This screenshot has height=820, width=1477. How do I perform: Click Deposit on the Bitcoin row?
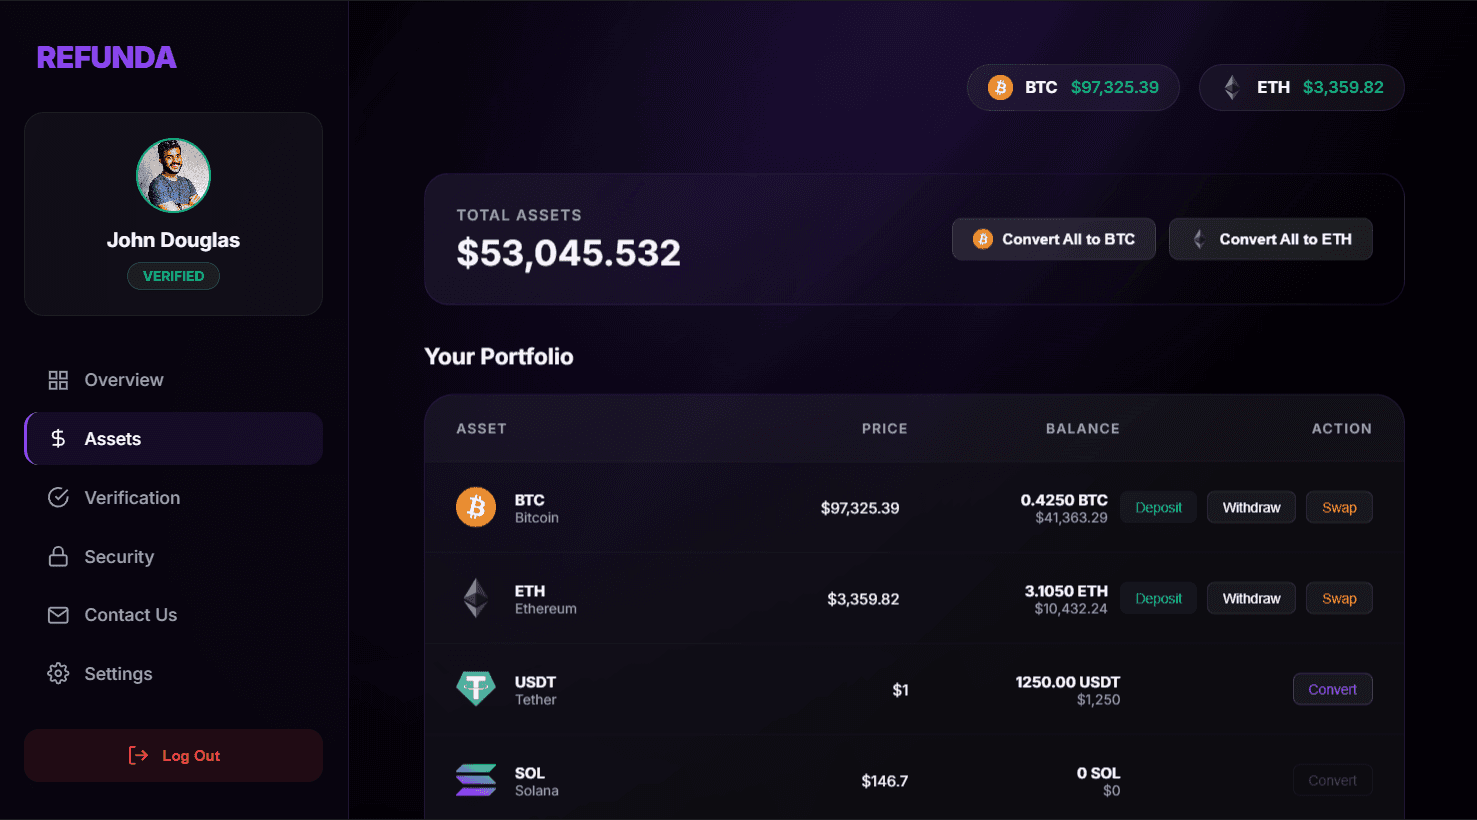[1158, 507]
